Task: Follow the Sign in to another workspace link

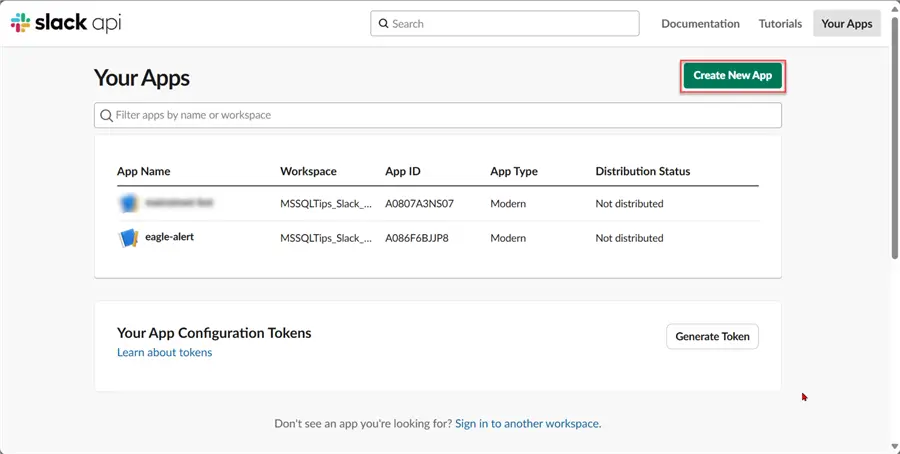Action: point(527,424)
